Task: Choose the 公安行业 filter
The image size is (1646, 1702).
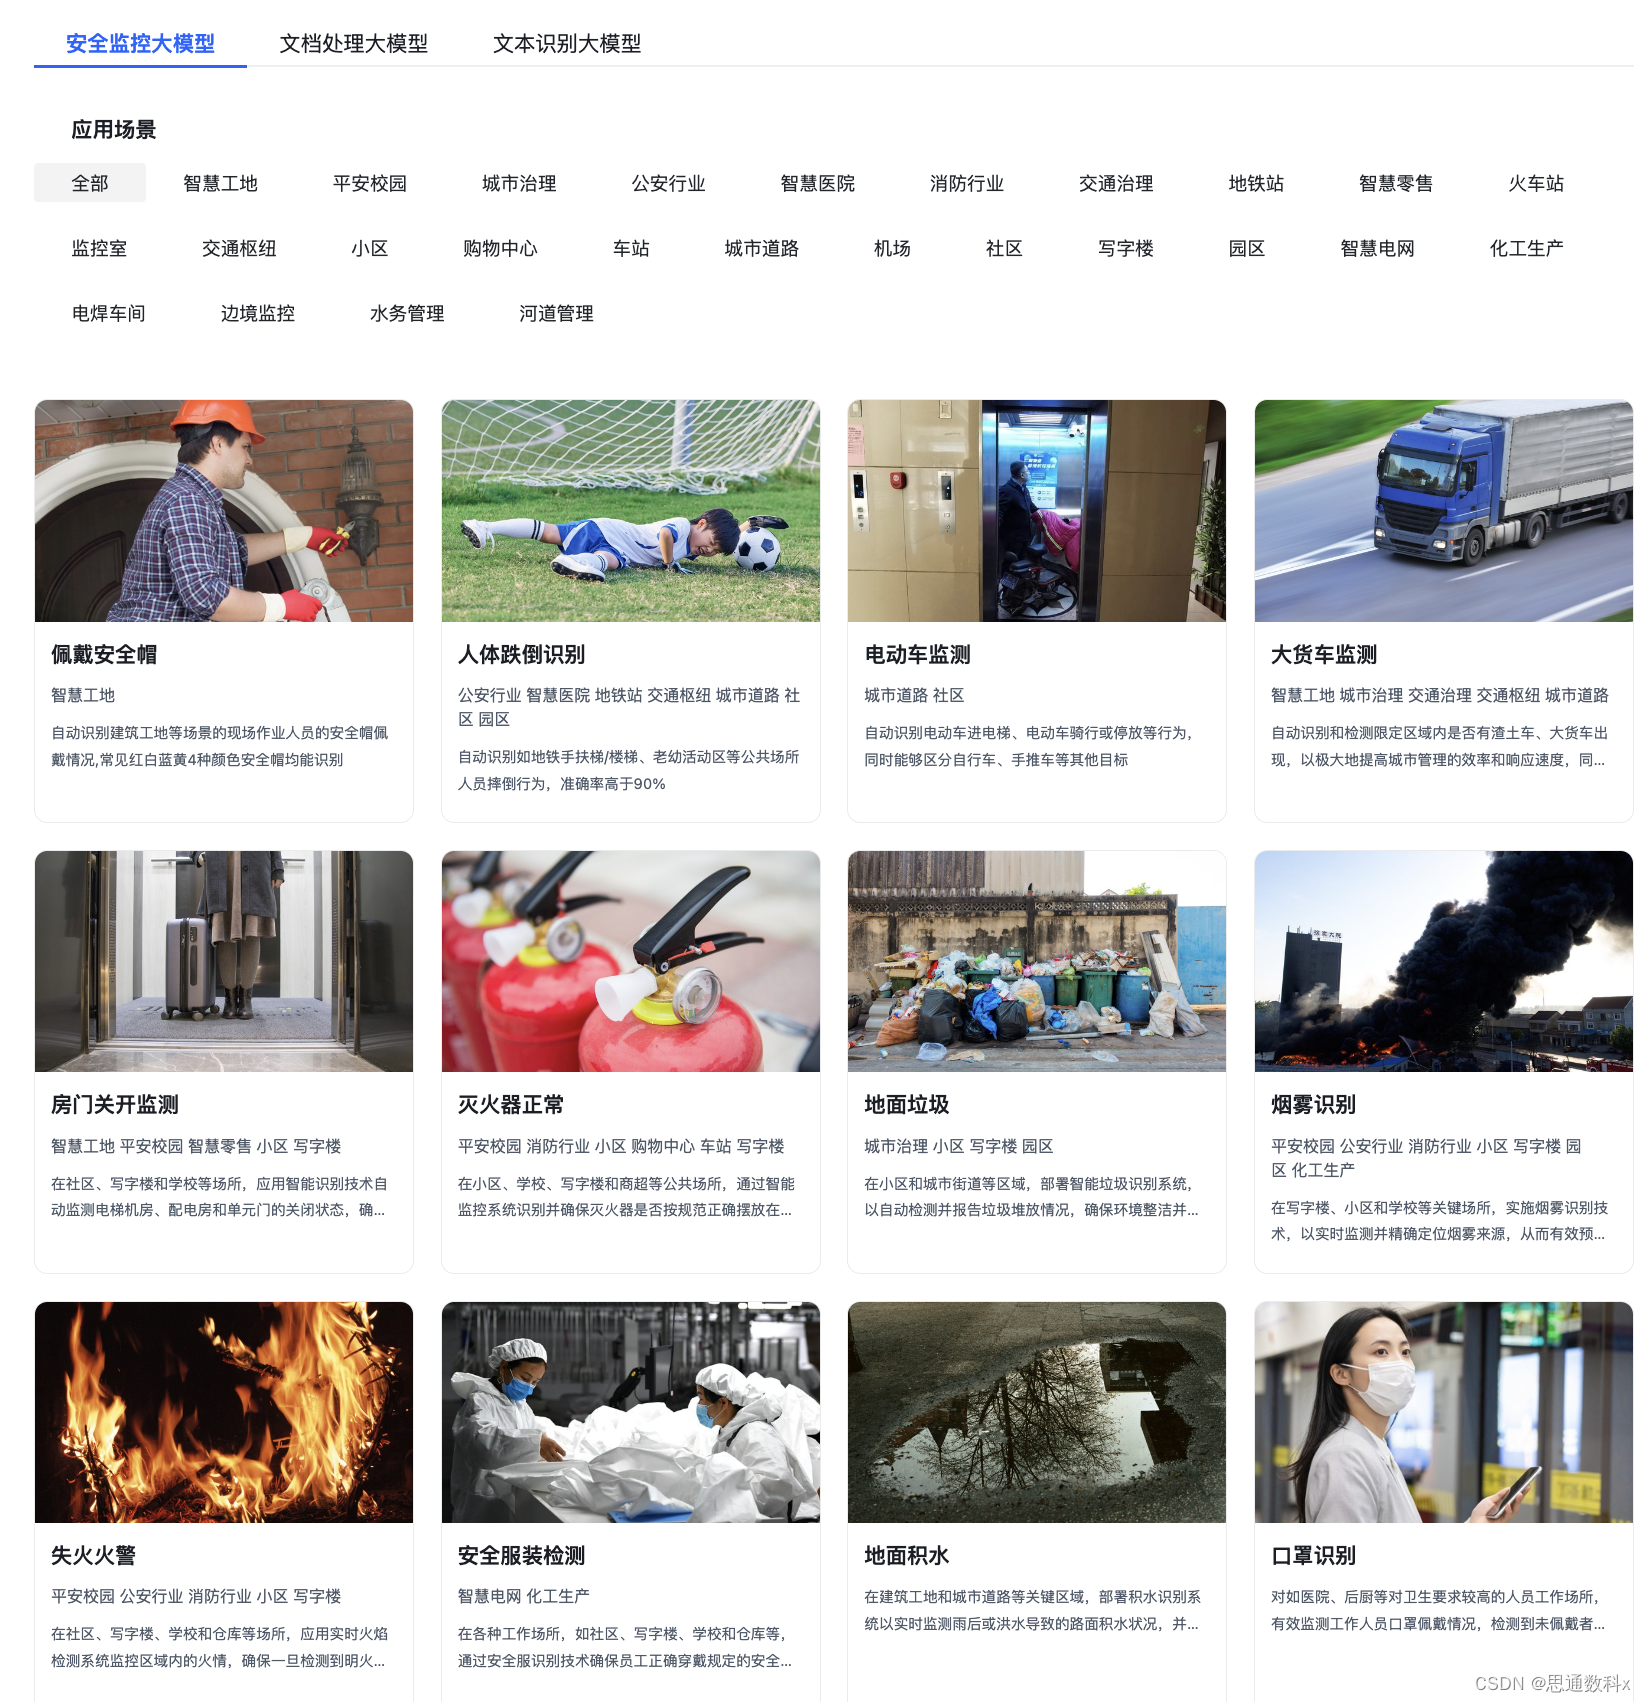Action: tap(668, 183)
